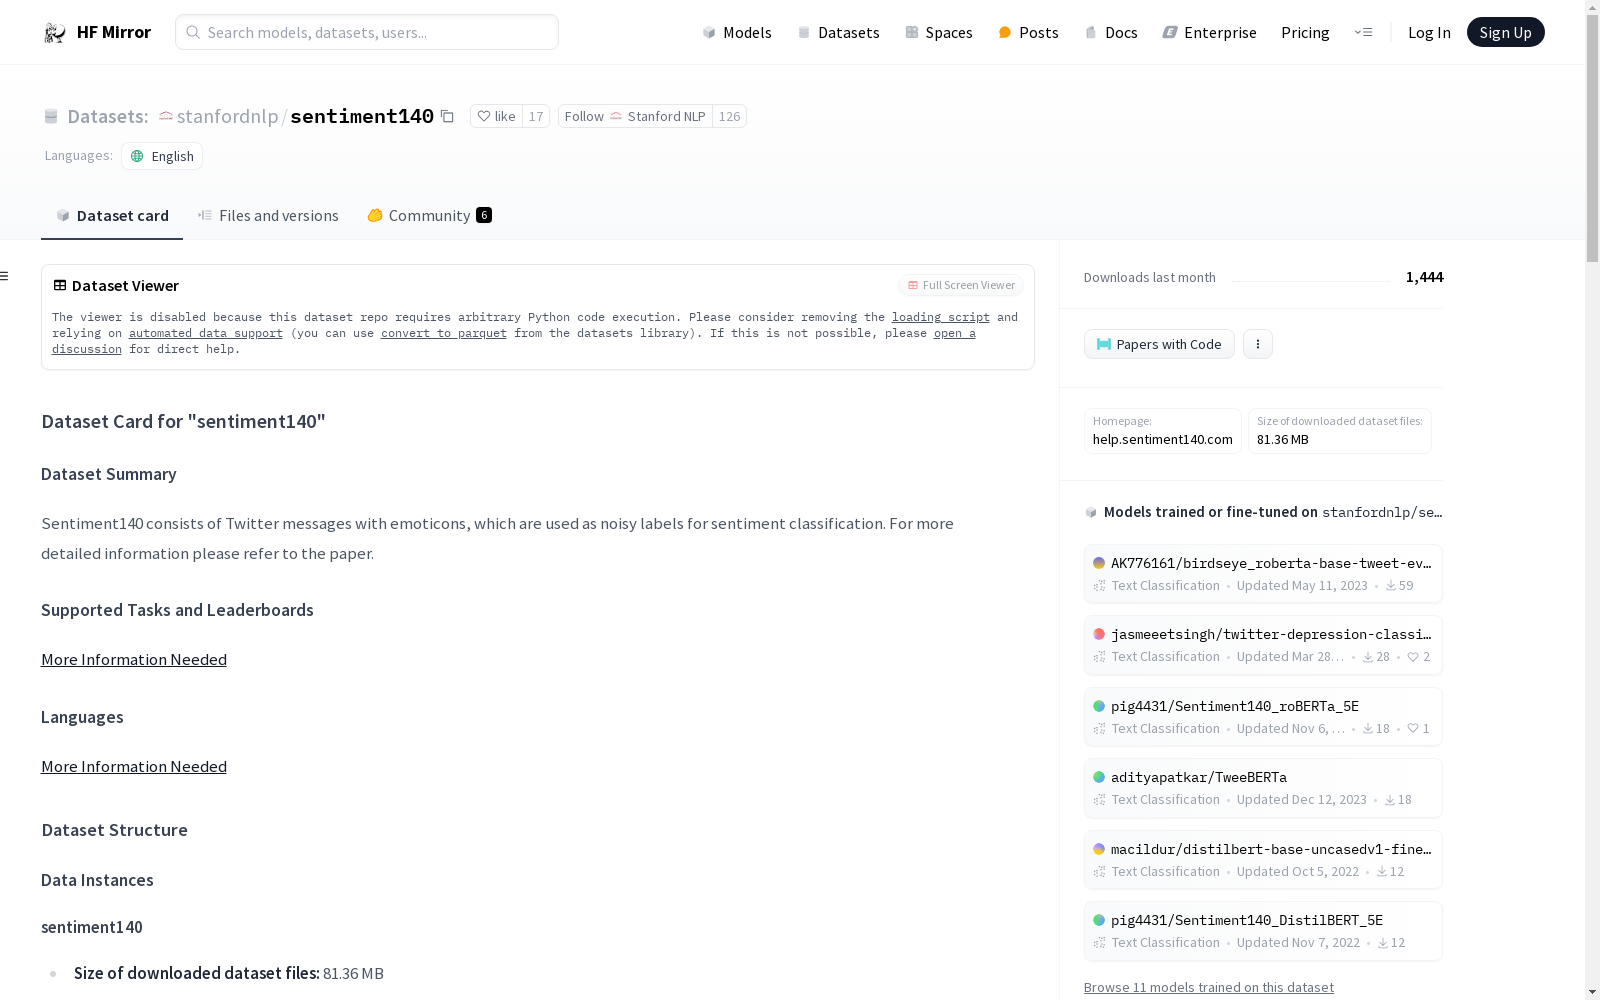Click the search magnifier icon
This screenshot has width=1600, height=1000.
pos(193,32)
